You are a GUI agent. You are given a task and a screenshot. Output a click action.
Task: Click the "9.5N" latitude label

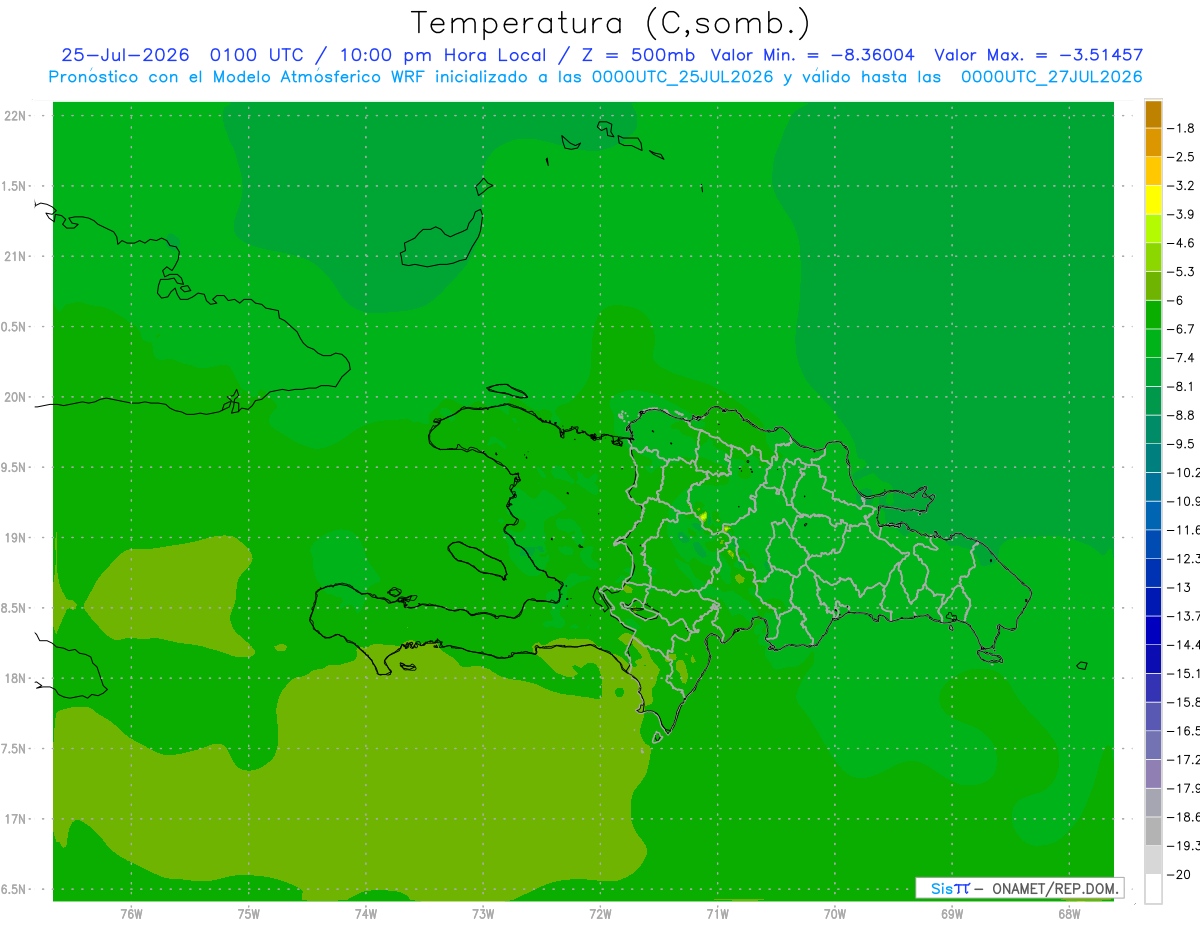[15, 468]
